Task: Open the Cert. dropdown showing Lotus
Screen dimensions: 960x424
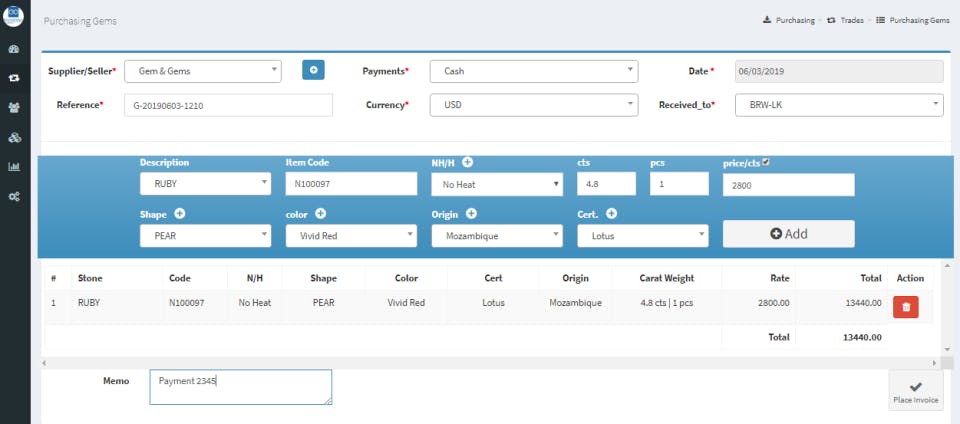Action: tap(642, 236)
